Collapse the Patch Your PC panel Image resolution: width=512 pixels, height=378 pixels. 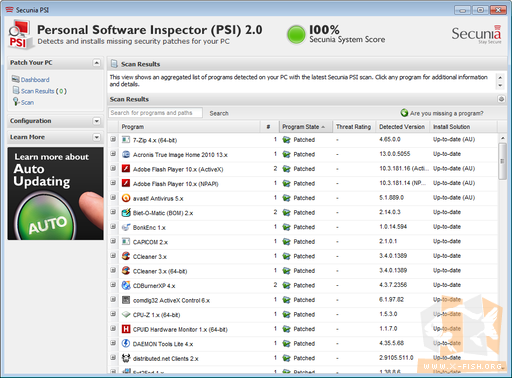pyautogui.click(x=96, y=63)
